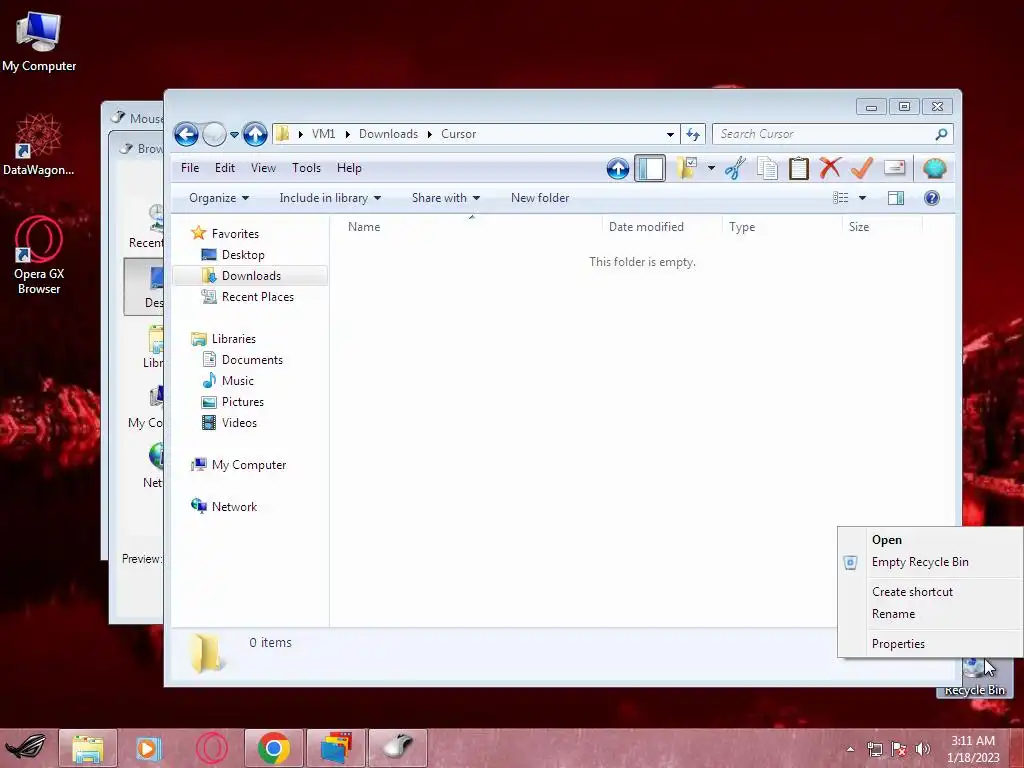The image size is (1024, 768).
Task: Choose Rename from context menu
Action: click(930, 614)
